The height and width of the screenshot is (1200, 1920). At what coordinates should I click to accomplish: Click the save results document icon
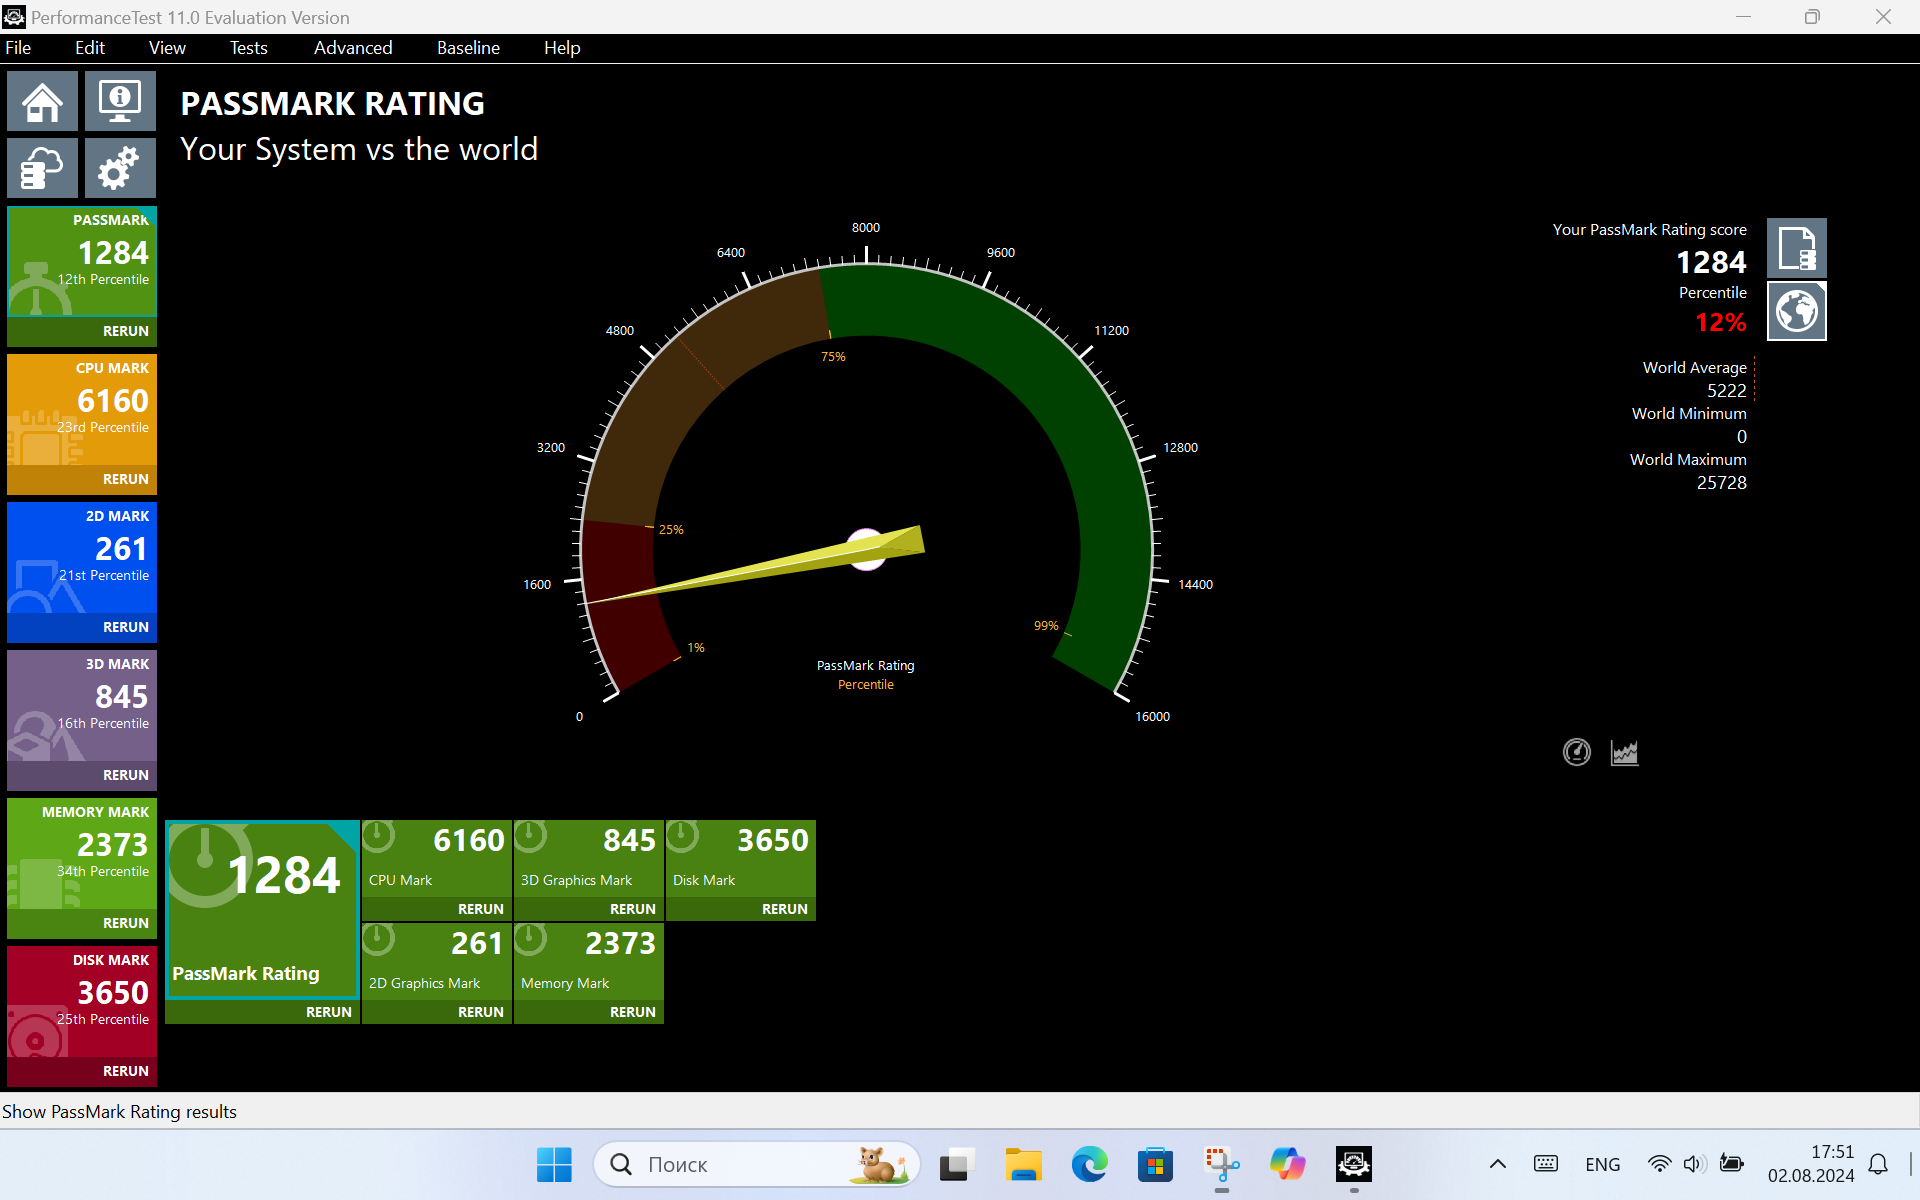pyautogui.click(x=1796, y=248)
